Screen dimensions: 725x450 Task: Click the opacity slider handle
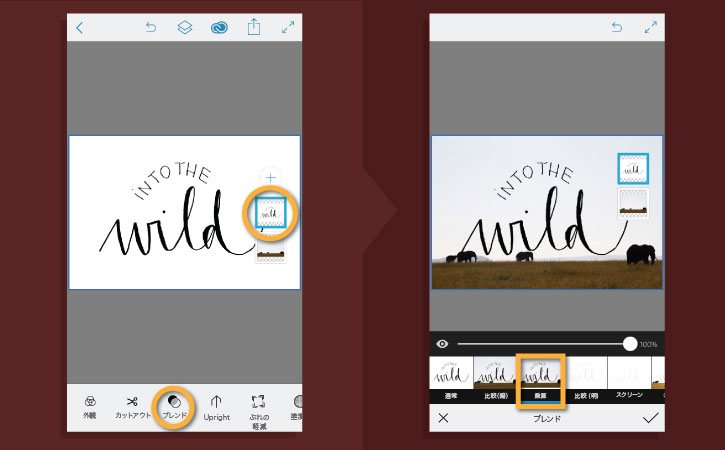click(x=630, y=344)
